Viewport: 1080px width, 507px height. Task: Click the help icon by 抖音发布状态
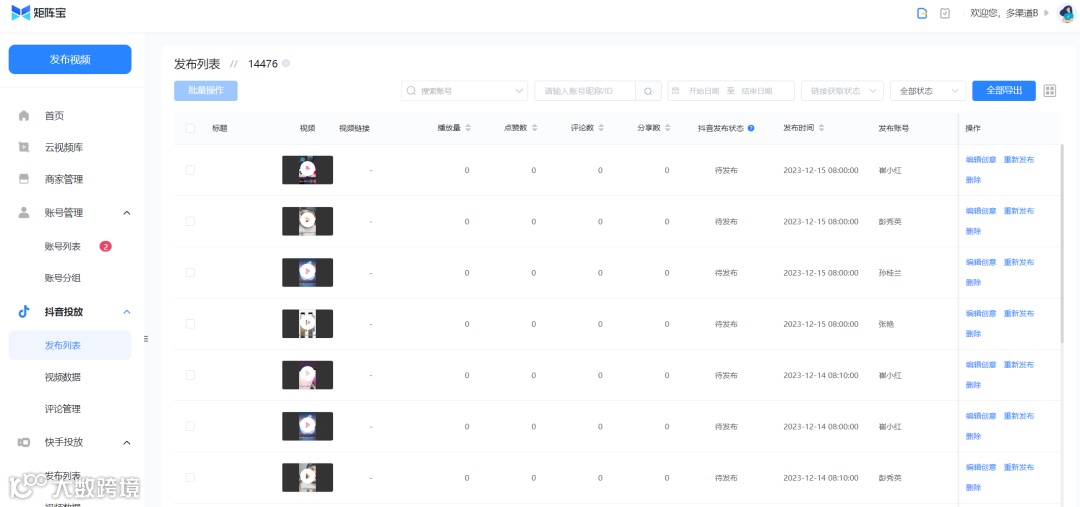[x=751, y=128]
